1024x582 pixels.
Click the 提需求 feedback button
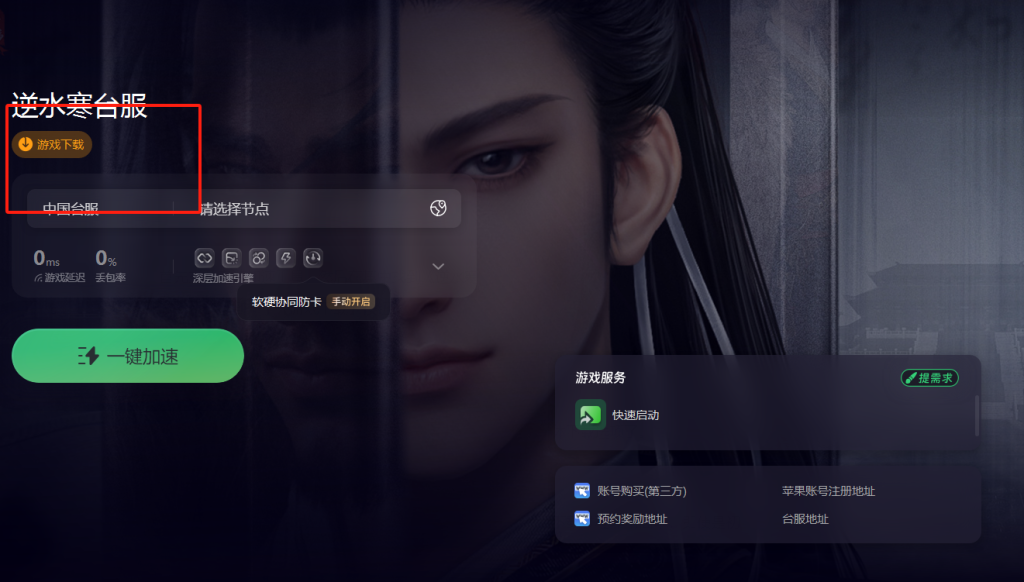coord(929,378)
